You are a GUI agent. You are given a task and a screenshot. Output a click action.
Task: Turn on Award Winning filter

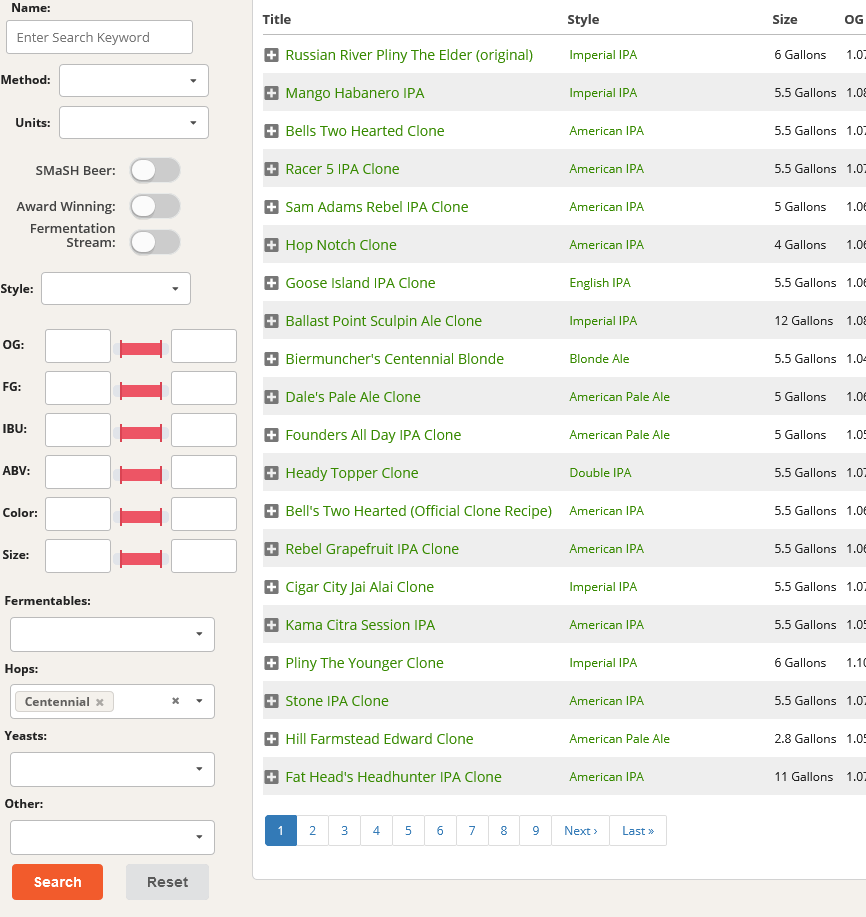coord(155,206)
